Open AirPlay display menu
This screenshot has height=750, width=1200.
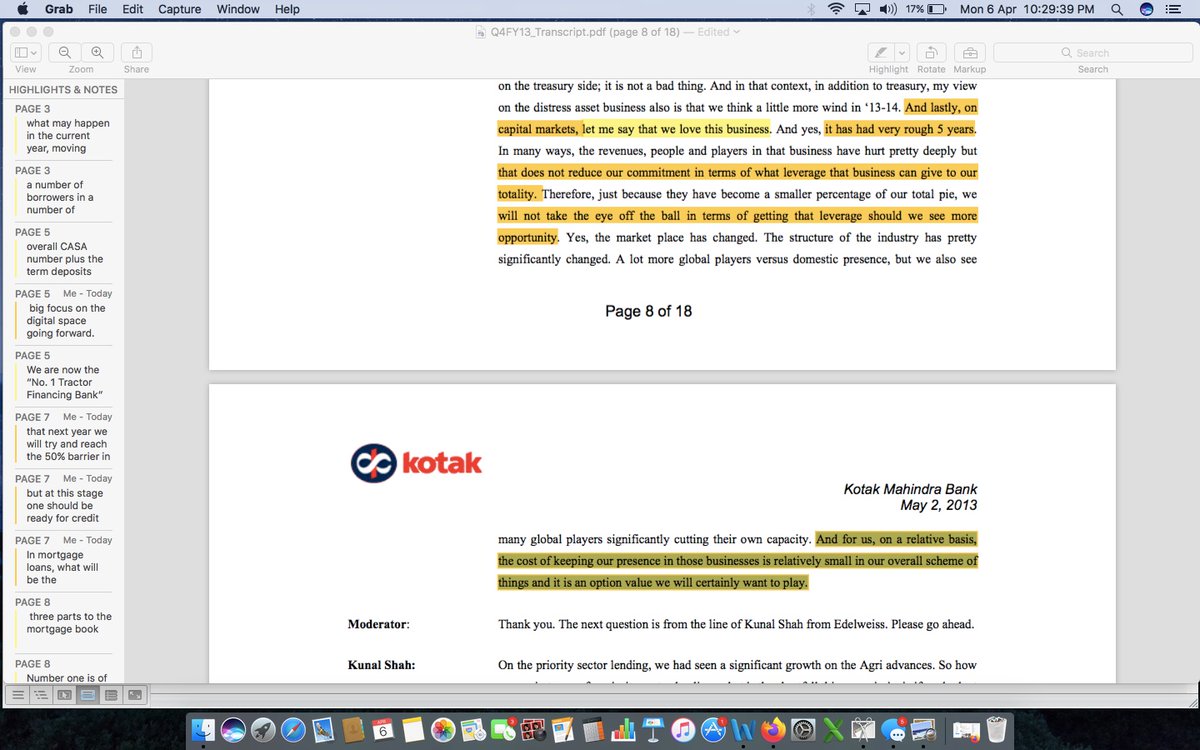pyautogui.click(x=862, y=9)
